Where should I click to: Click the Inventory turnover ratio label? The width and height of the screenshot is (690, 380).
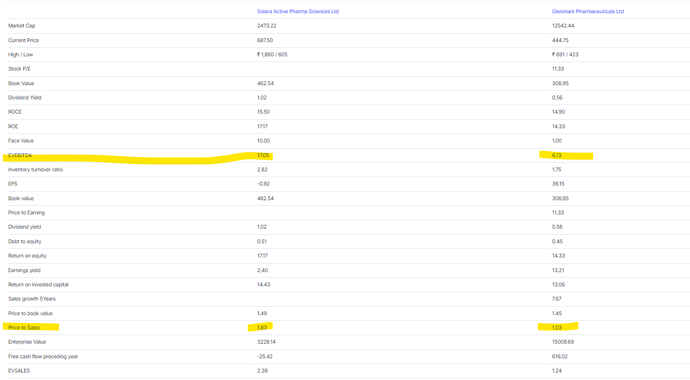35,170
